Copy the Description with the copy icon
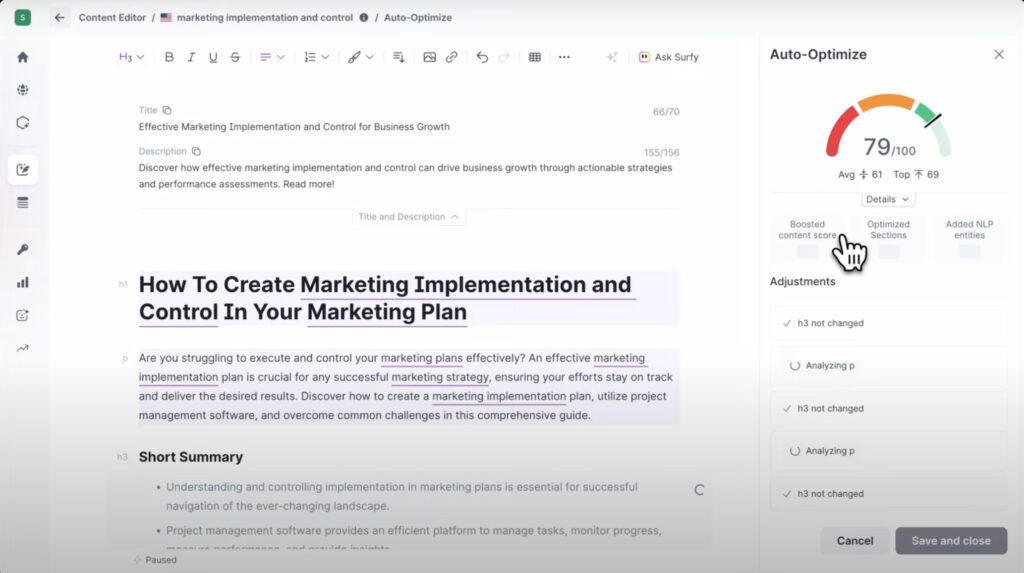The height and width of the screenshot is (573, 1024). (x=196, y=152)
